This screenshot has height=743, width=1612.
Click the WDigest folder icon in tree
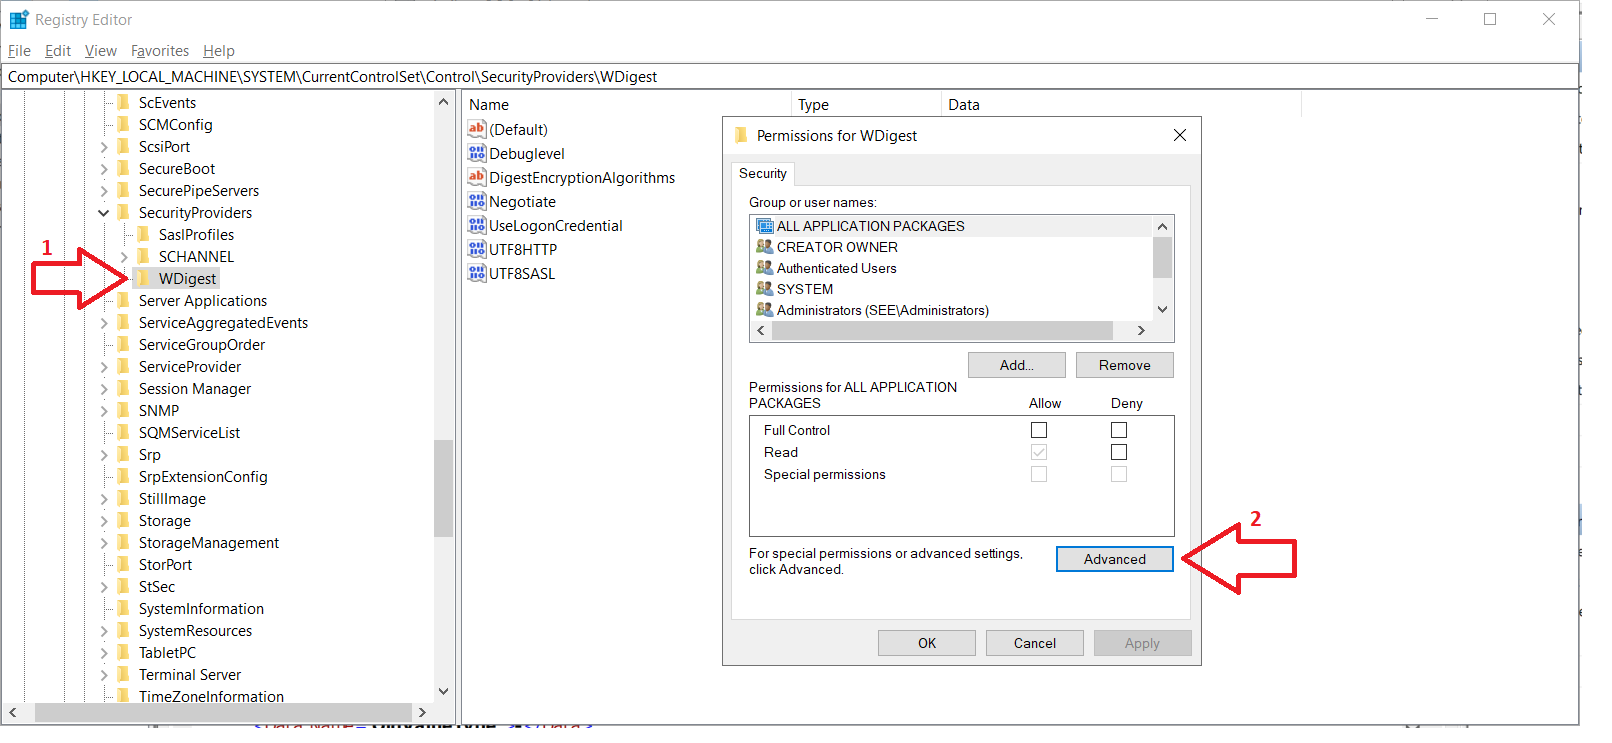(144, 278)
